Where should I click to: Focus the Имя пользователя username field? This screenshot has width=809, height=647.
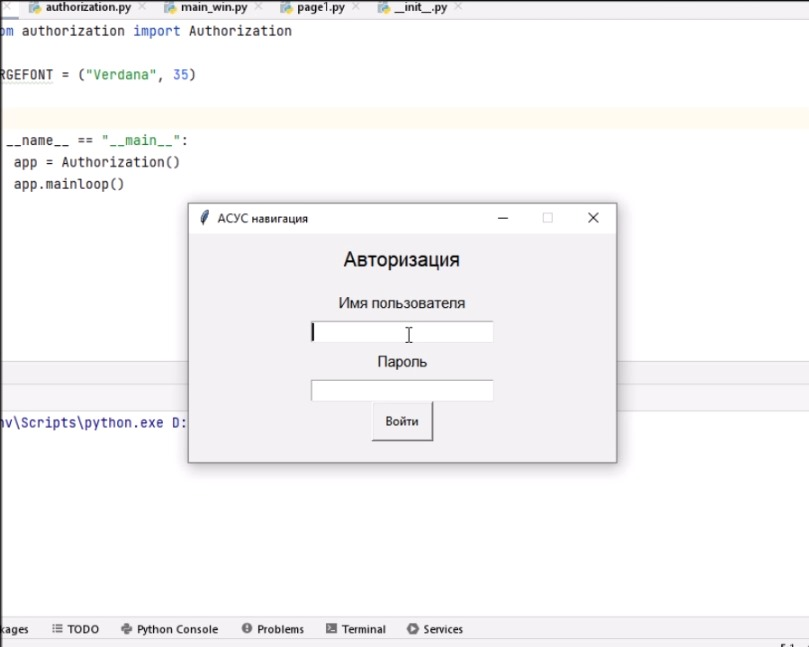(x=402, y=332)
